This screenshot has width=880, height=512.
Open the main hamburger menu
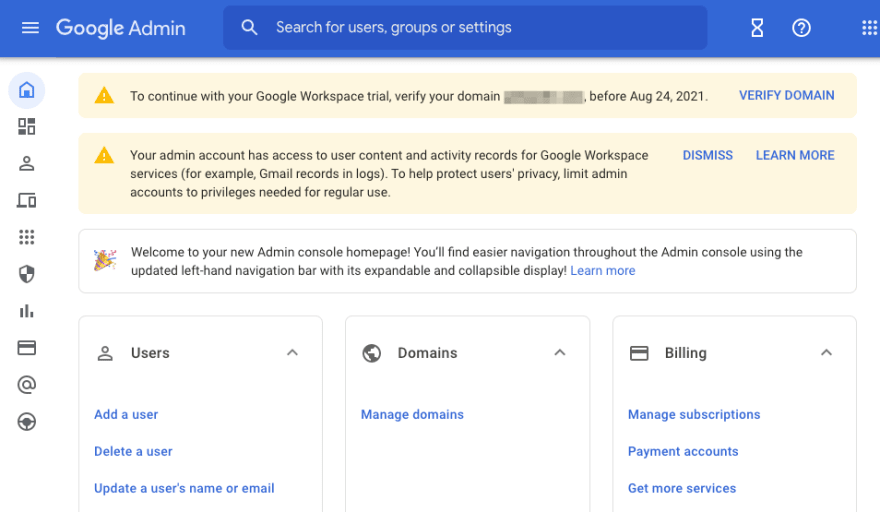(30, 28)
